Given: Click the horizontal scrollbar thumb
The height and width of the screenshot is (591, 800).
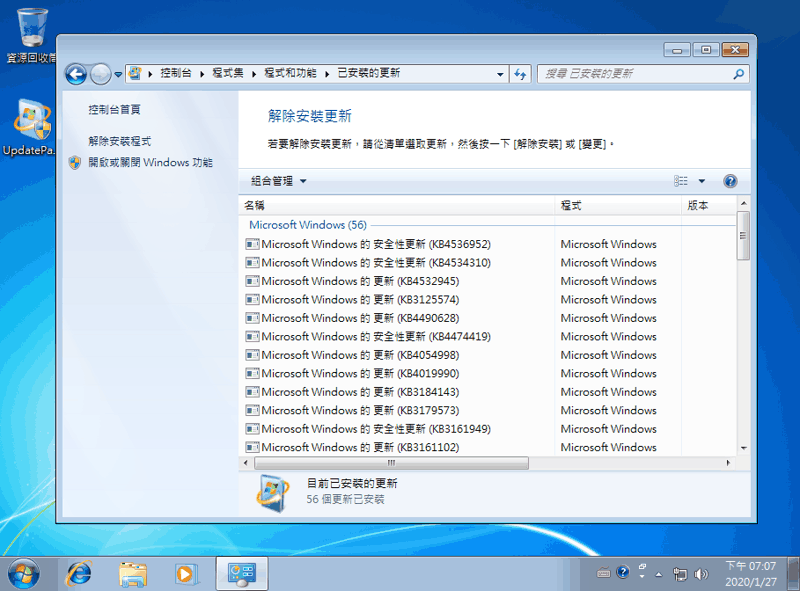Looking at the screenshot, I should point(391,463).
